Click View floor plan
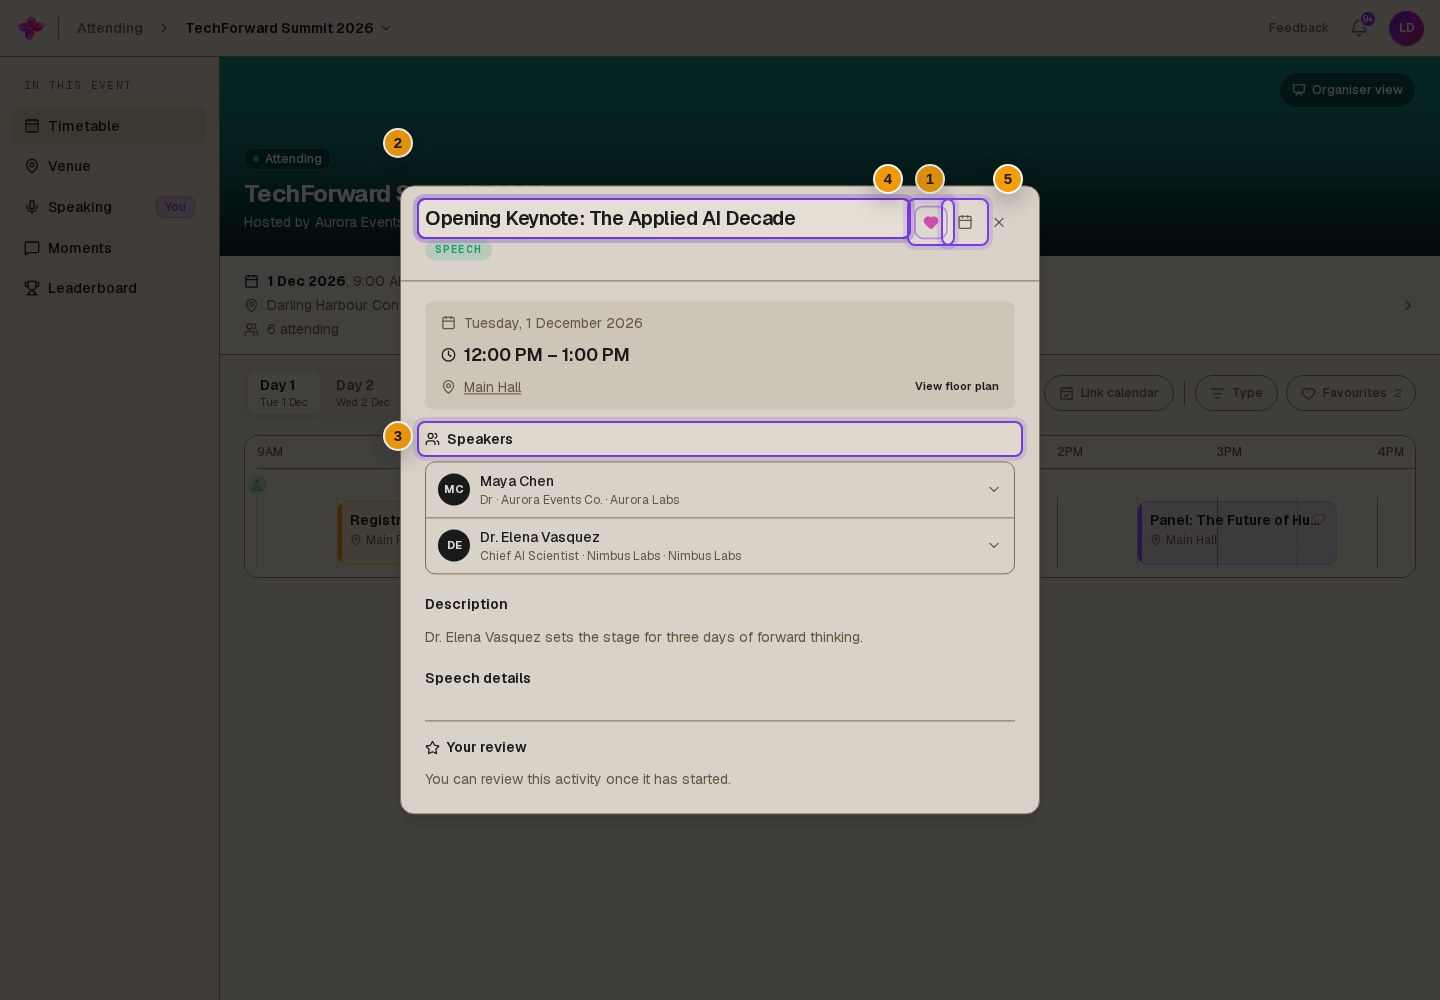Screen dimensions: 1440x1000 pyautogui.click(x=956, y=386)
